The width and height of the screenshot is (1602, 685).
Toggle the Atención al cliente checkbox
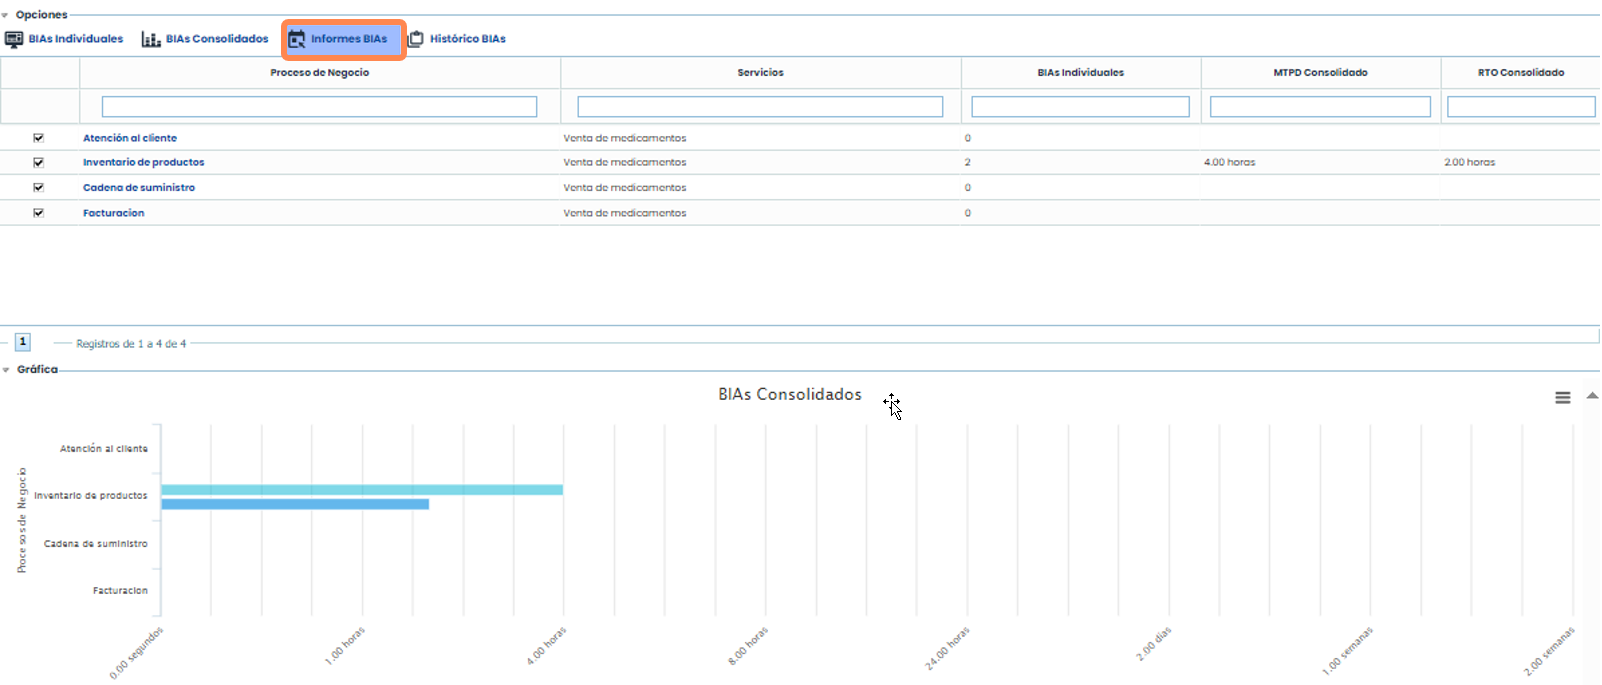(x=39, y=138)
